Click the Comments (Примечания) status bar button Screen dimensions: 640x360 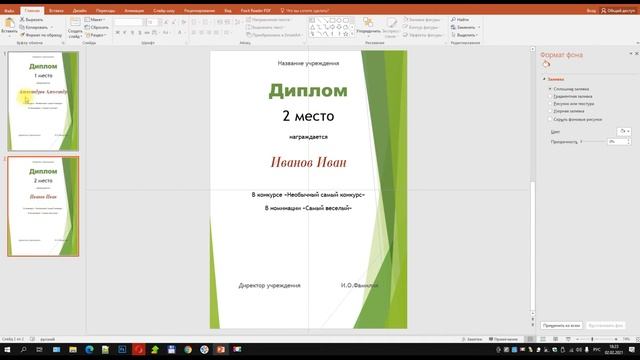(x=503, y=339)
